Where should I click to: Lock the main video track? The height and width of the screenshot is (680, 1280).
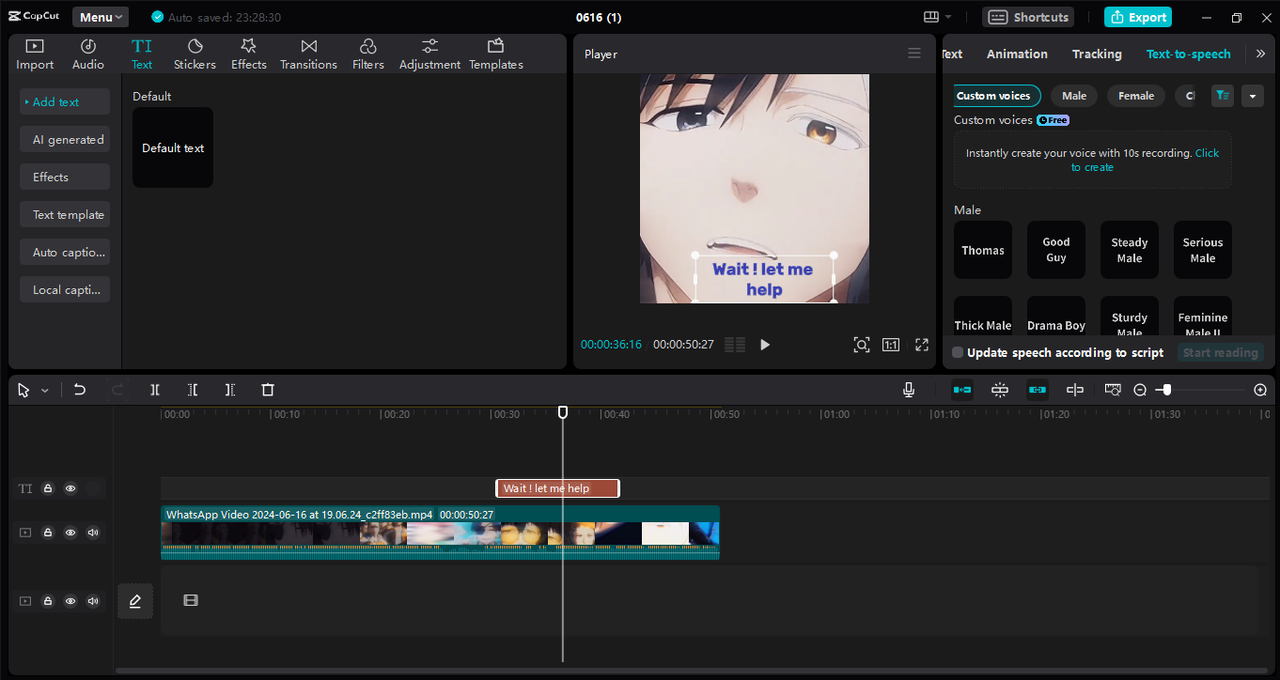[x=47, y=533]
